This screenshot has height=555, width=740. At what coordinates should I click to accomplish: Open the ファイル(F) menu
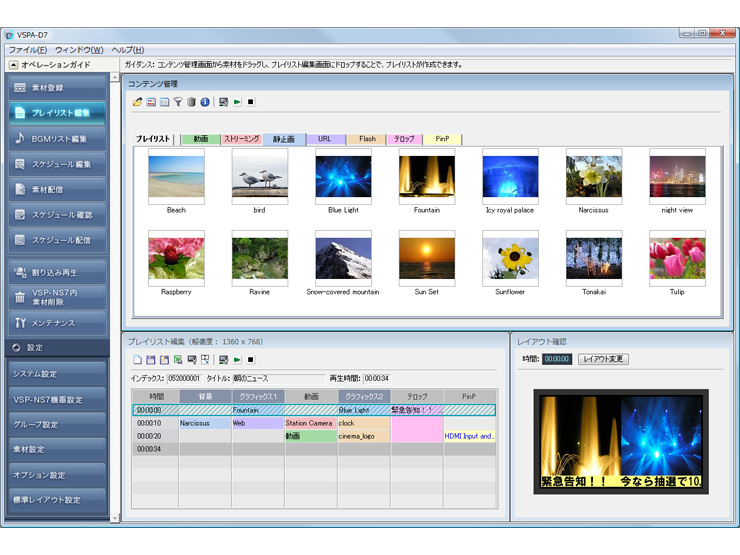(27, 50)
